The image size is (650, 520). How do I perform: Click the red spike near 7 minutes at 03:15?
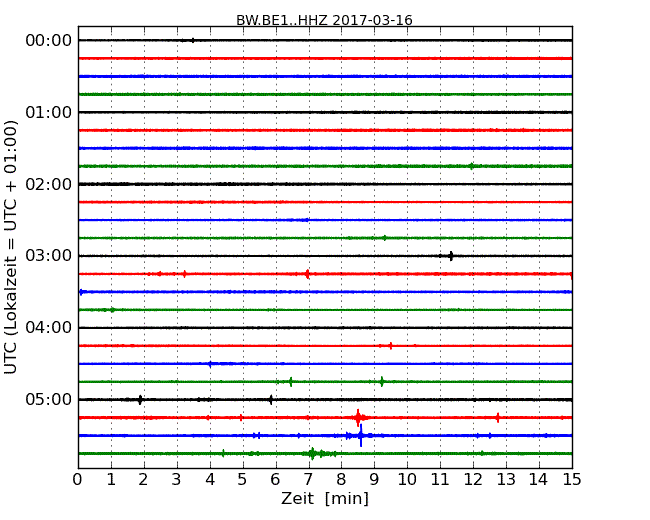point(307,274)
